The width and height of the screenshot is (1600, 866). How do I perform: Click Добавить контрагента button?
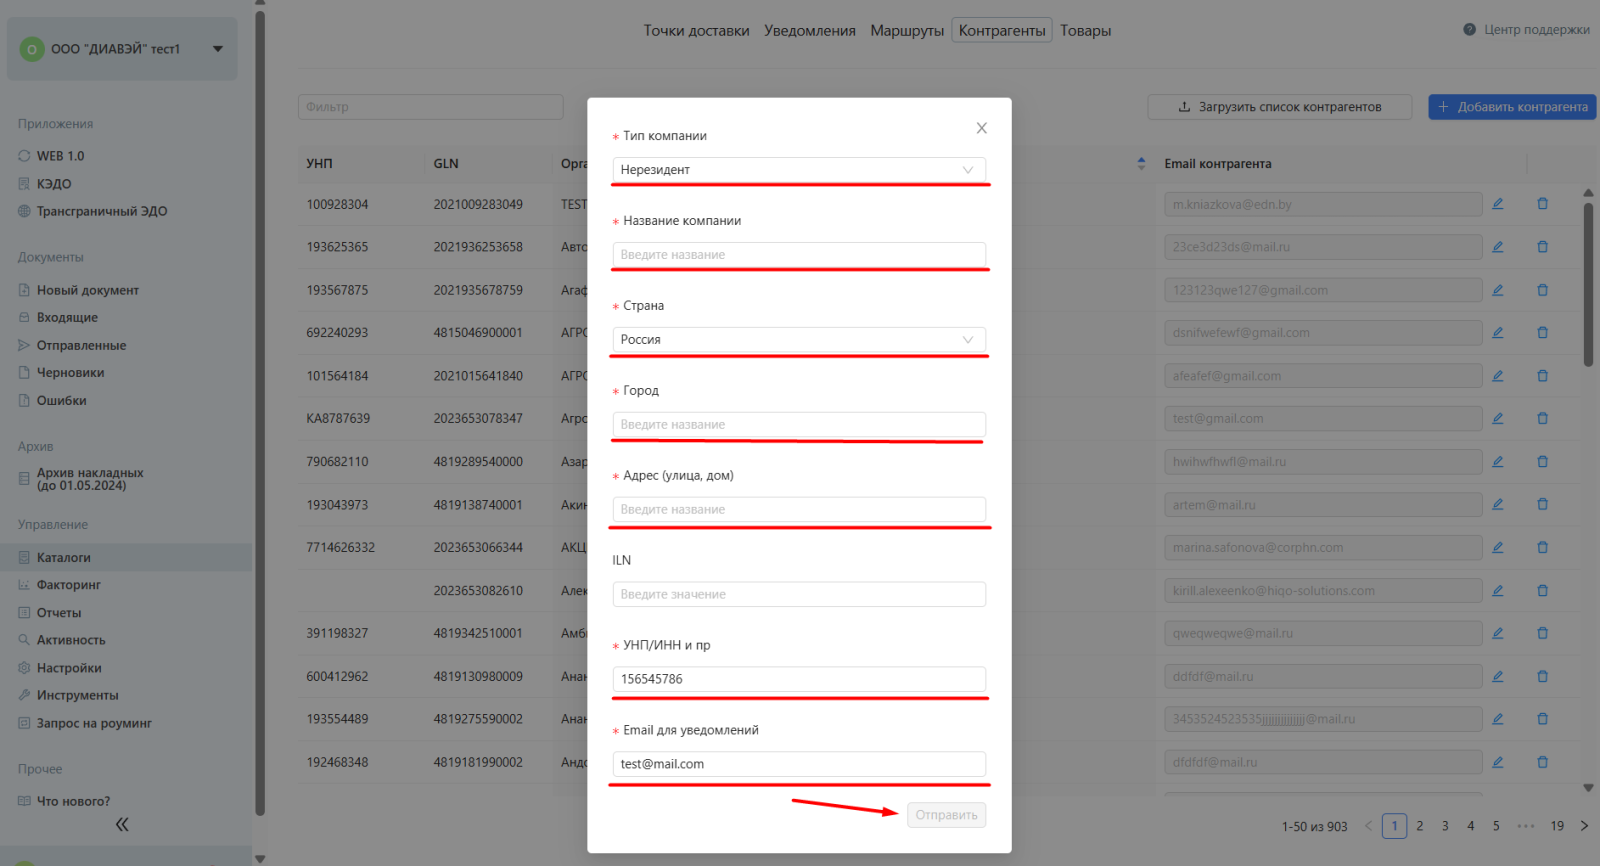pos(1511,107)
